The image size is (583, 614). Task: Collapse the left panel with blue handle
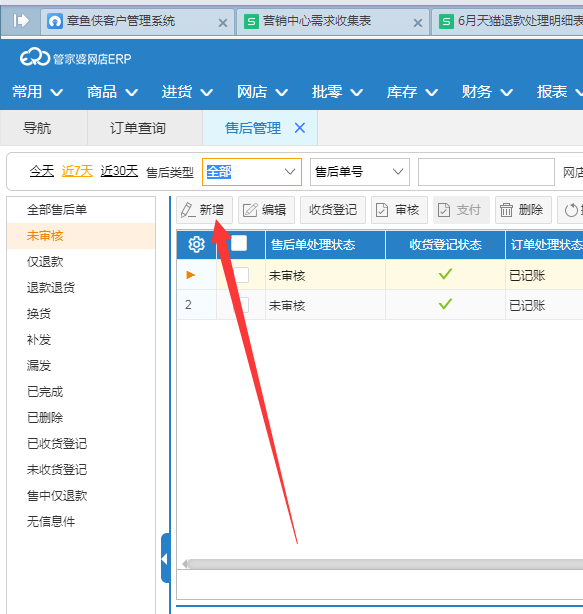coord(165,558)
